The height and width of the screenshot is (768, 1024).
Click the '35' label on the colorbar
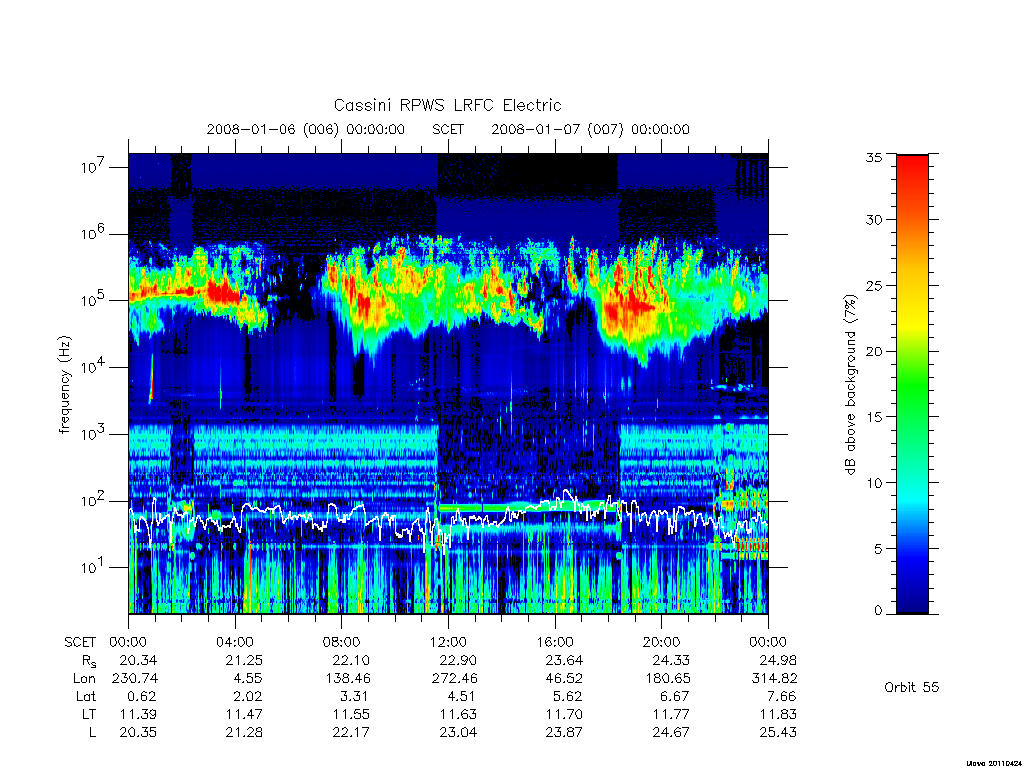tap(873, 157)
